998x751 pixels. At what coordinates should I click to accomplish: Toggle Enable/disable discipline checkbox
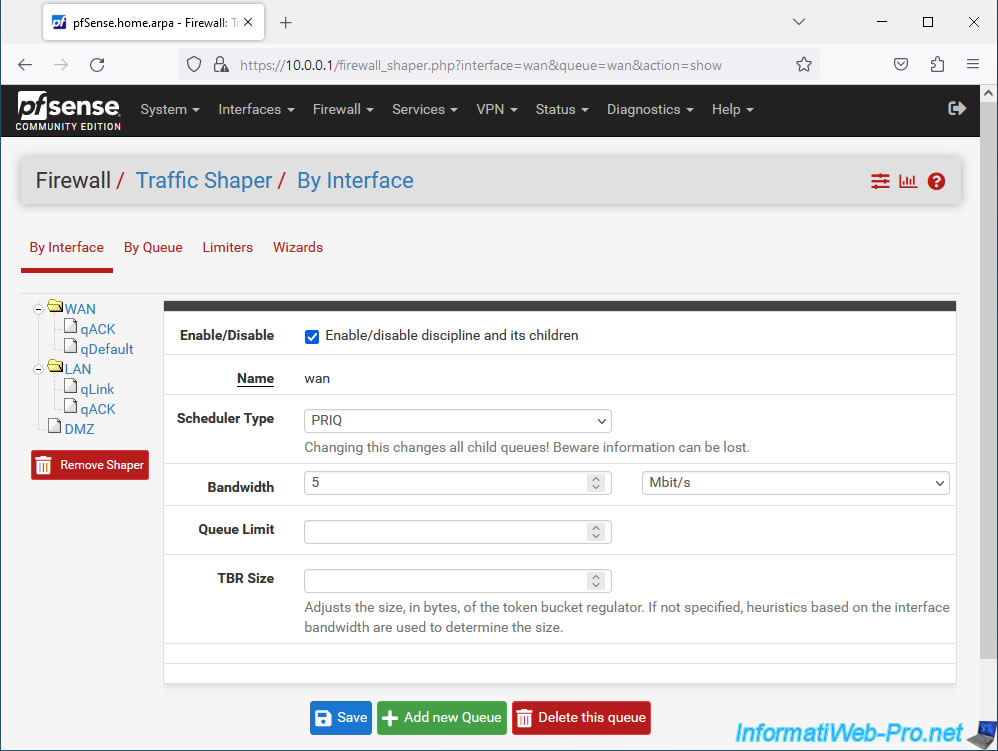(312, 337)
